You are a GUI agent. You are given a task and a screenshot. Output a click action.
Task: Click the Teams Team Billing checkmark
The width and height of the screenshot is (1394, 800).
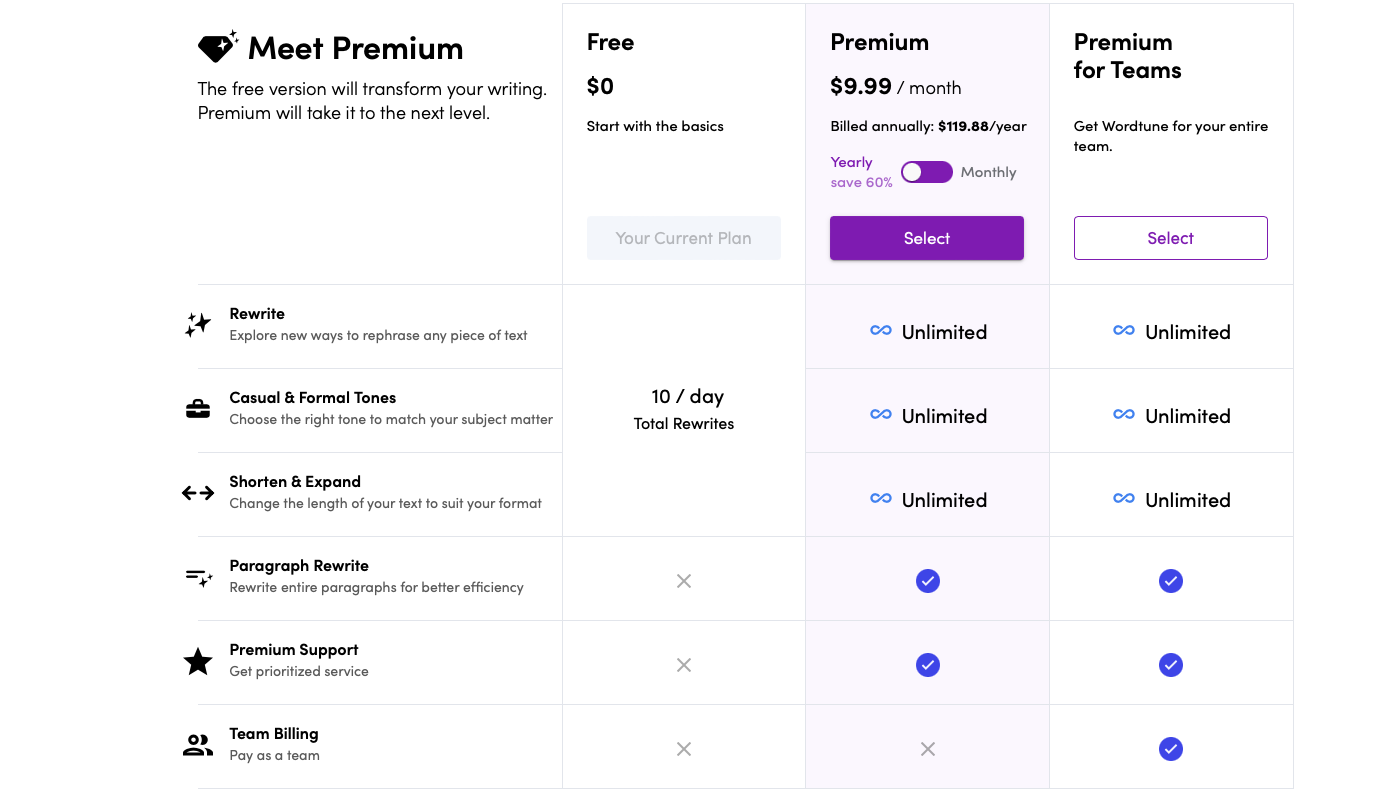pyautogui.click(x=1171, y=749)
